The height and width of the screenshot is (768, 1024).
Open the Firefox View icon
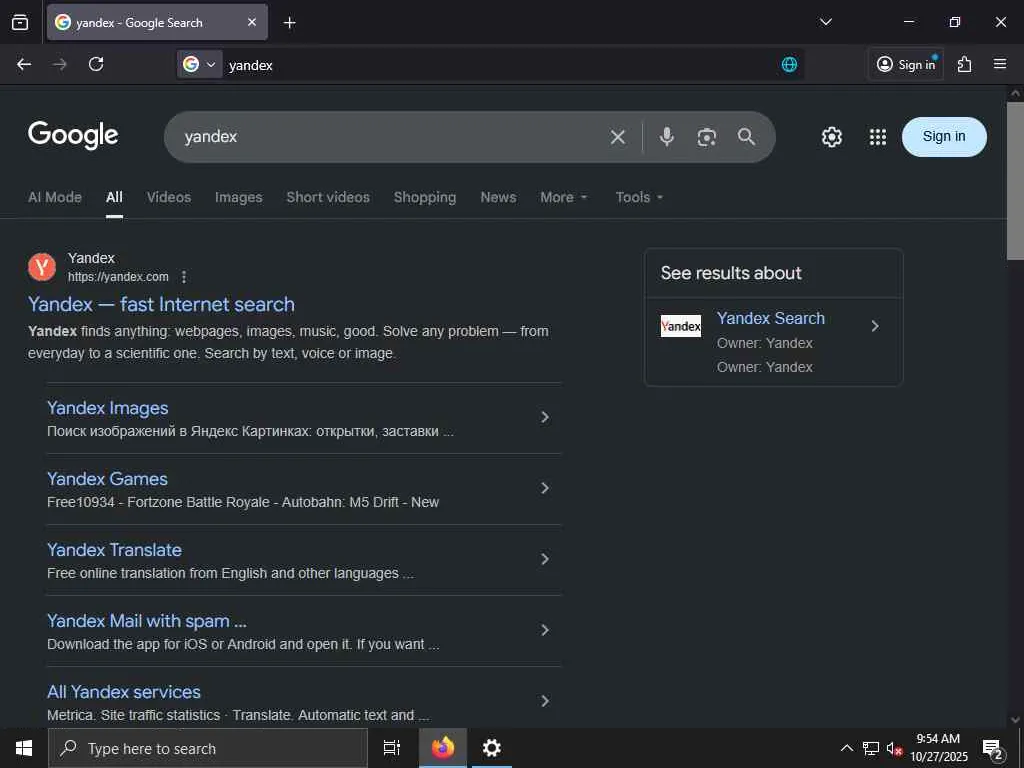(x=20, y=22)
